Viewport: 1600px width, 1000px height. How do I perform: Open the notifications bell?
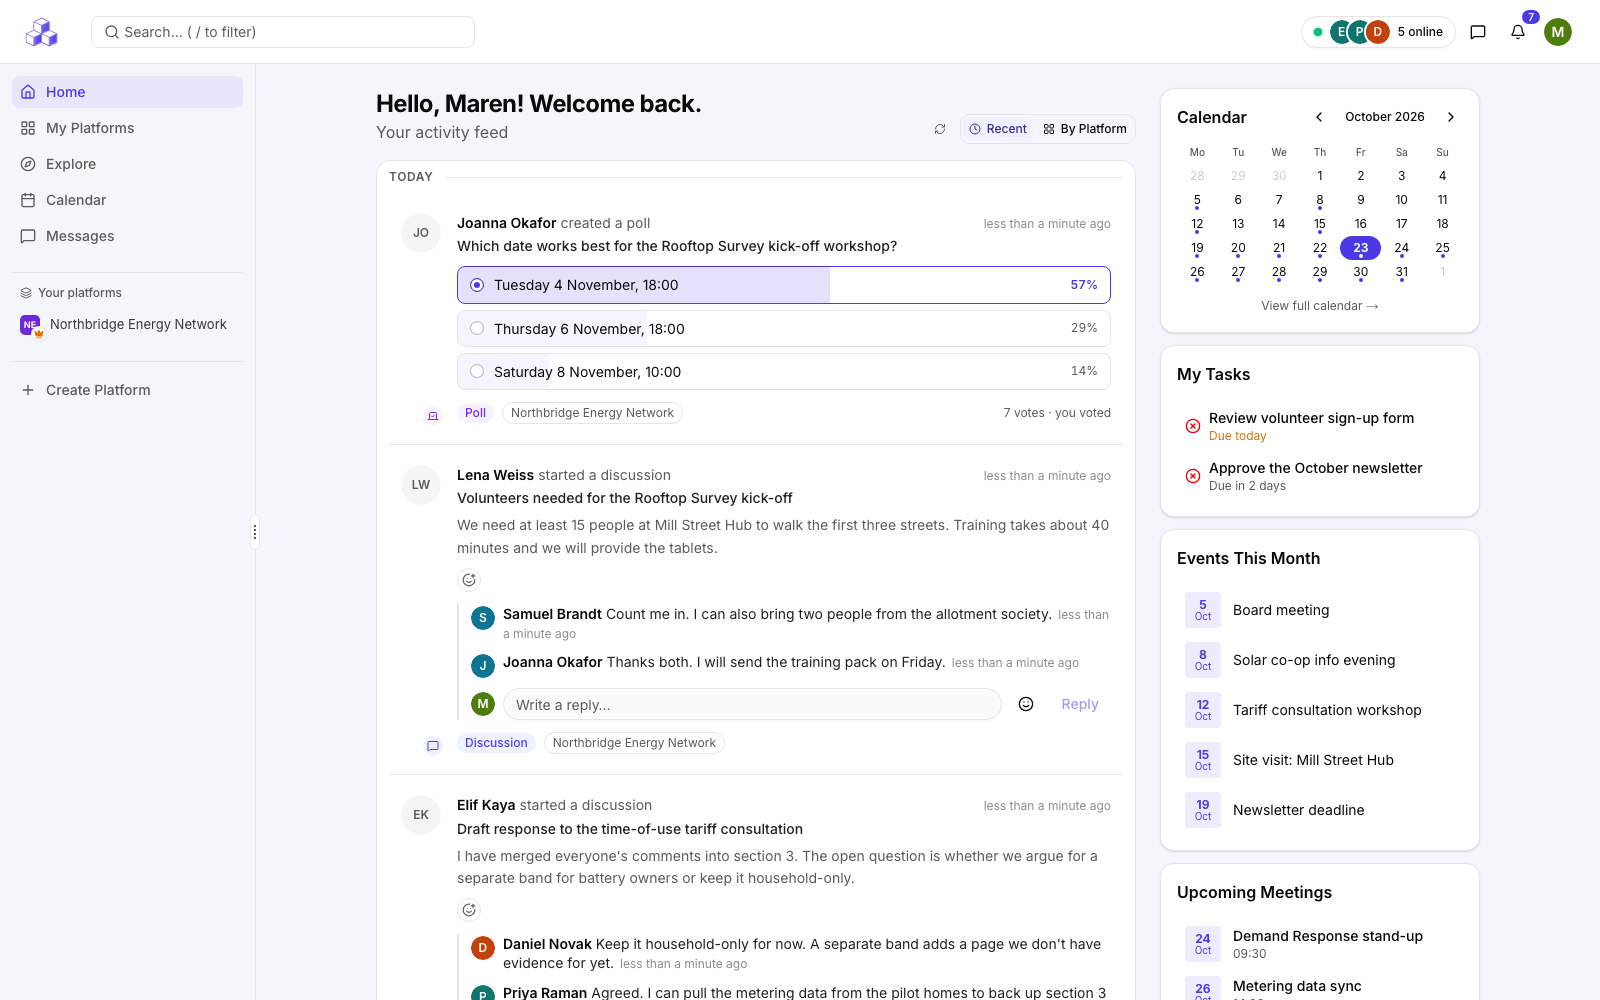pyautogui.click(x=1518, y=32)
